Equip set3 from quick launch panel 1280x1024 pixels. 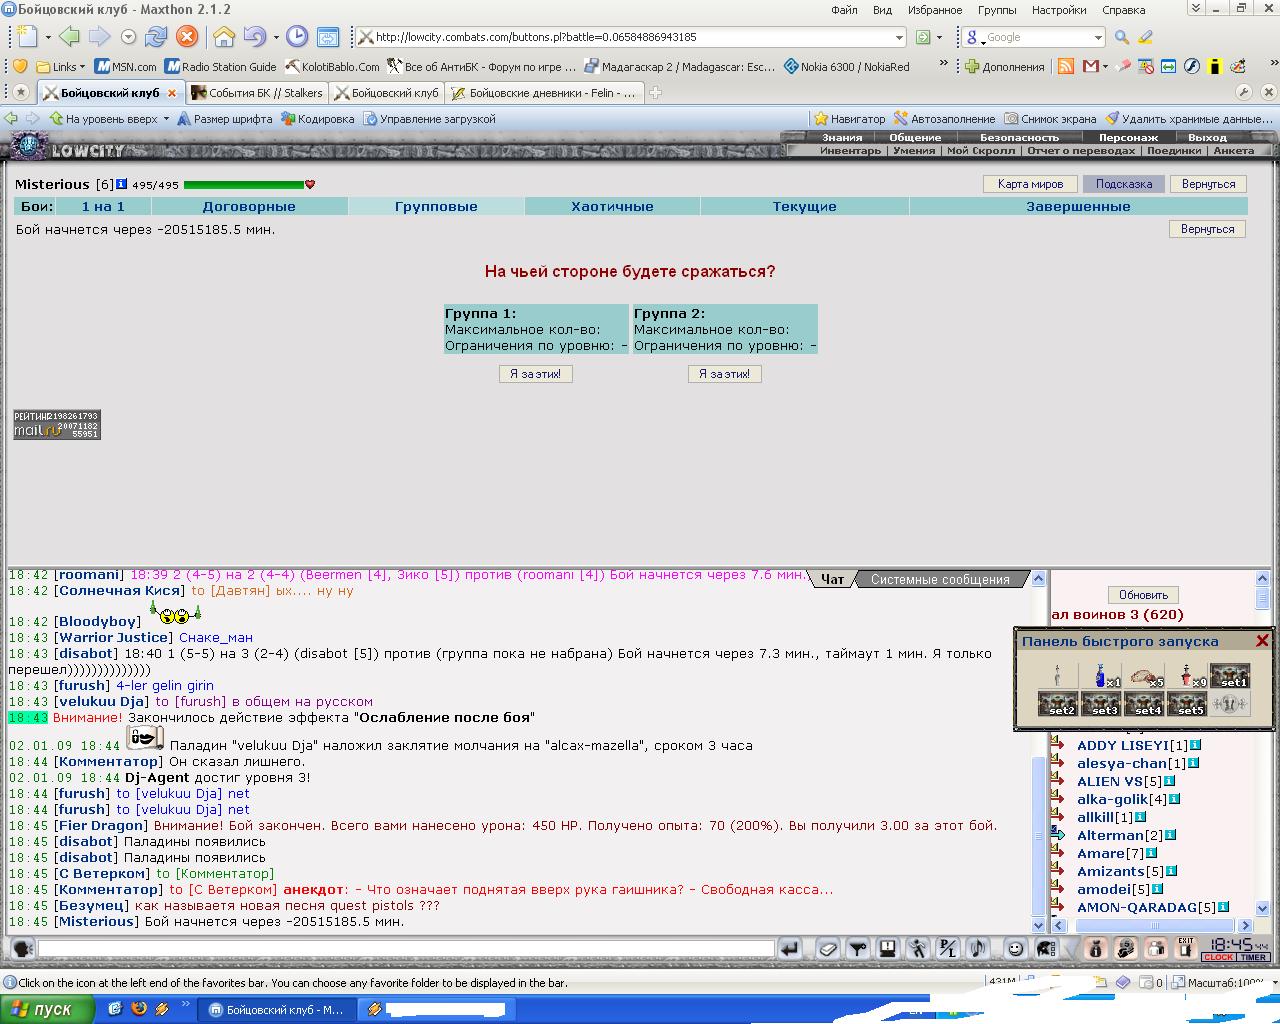(1102, 703)
